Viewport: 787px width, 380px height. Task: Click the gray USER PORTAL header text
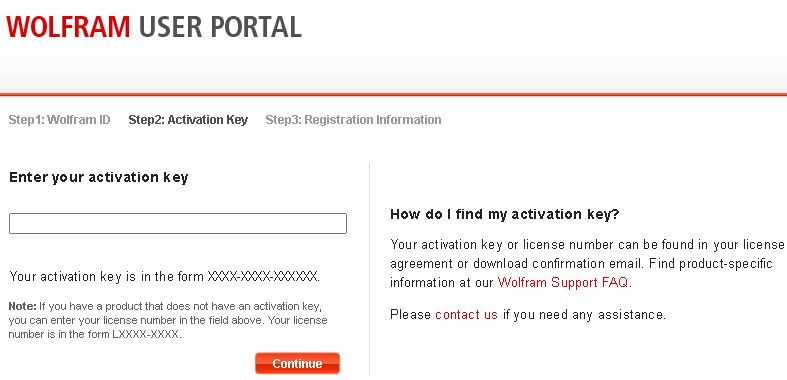coord(220,27)
